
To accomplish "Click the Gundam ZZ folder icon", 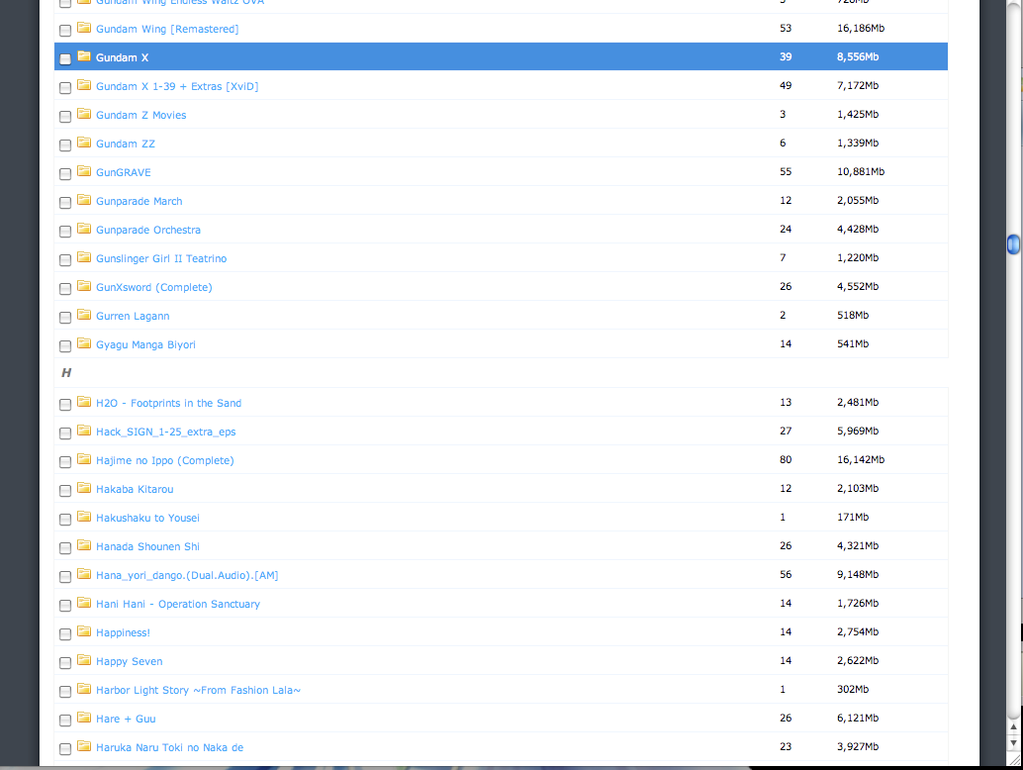I will point(84,143).
